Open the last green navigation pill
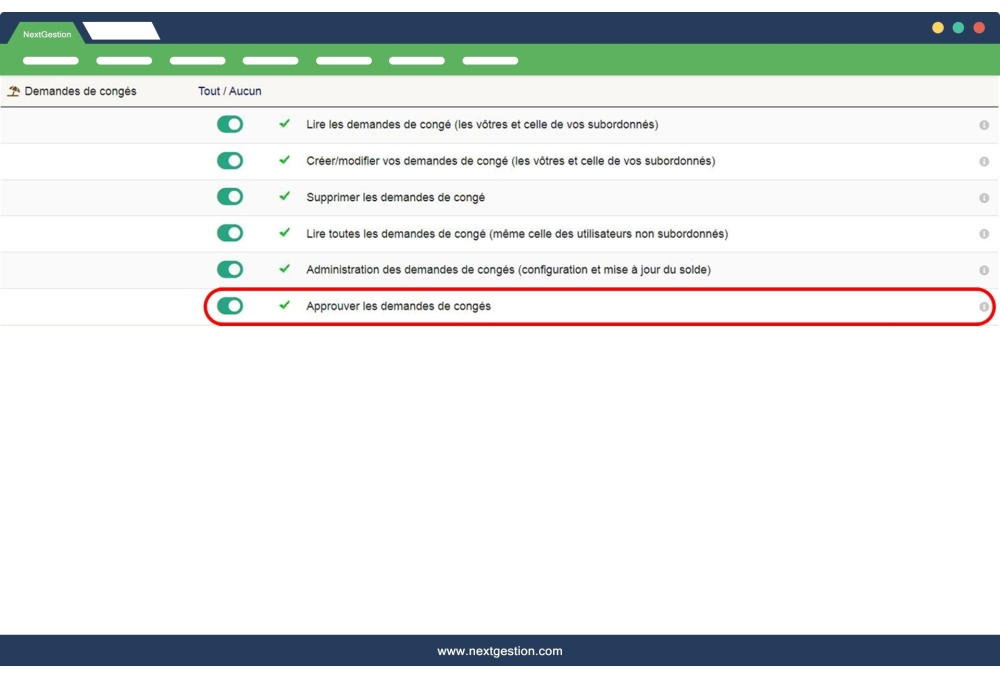 pos(490,60)
